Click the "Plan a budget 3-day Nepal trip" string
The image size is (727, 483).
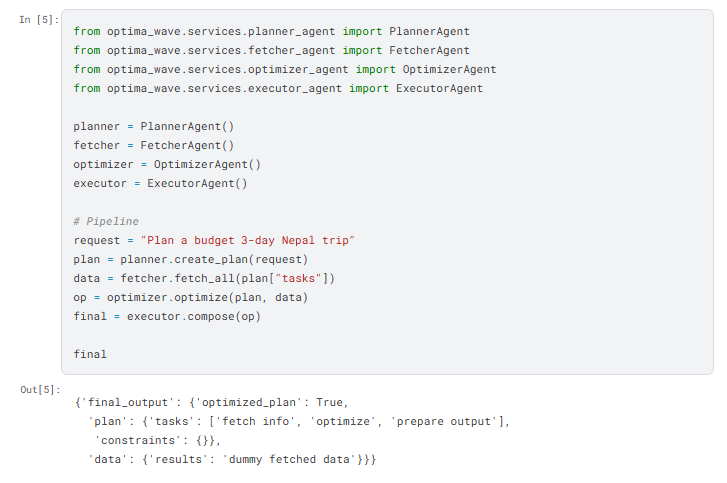(x=248, y=240)
